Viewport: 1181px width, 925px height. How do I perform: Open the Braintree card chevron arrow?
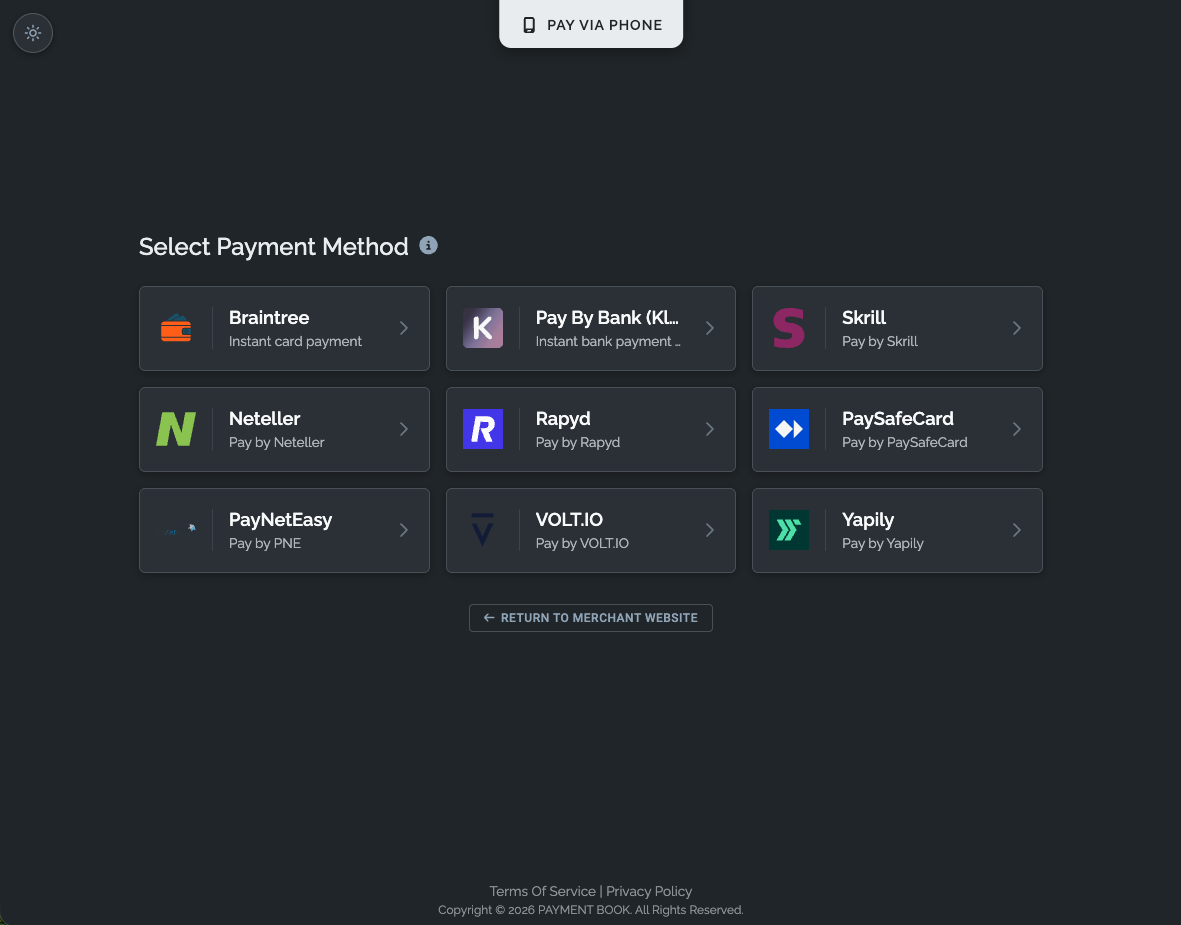point(404,328)
